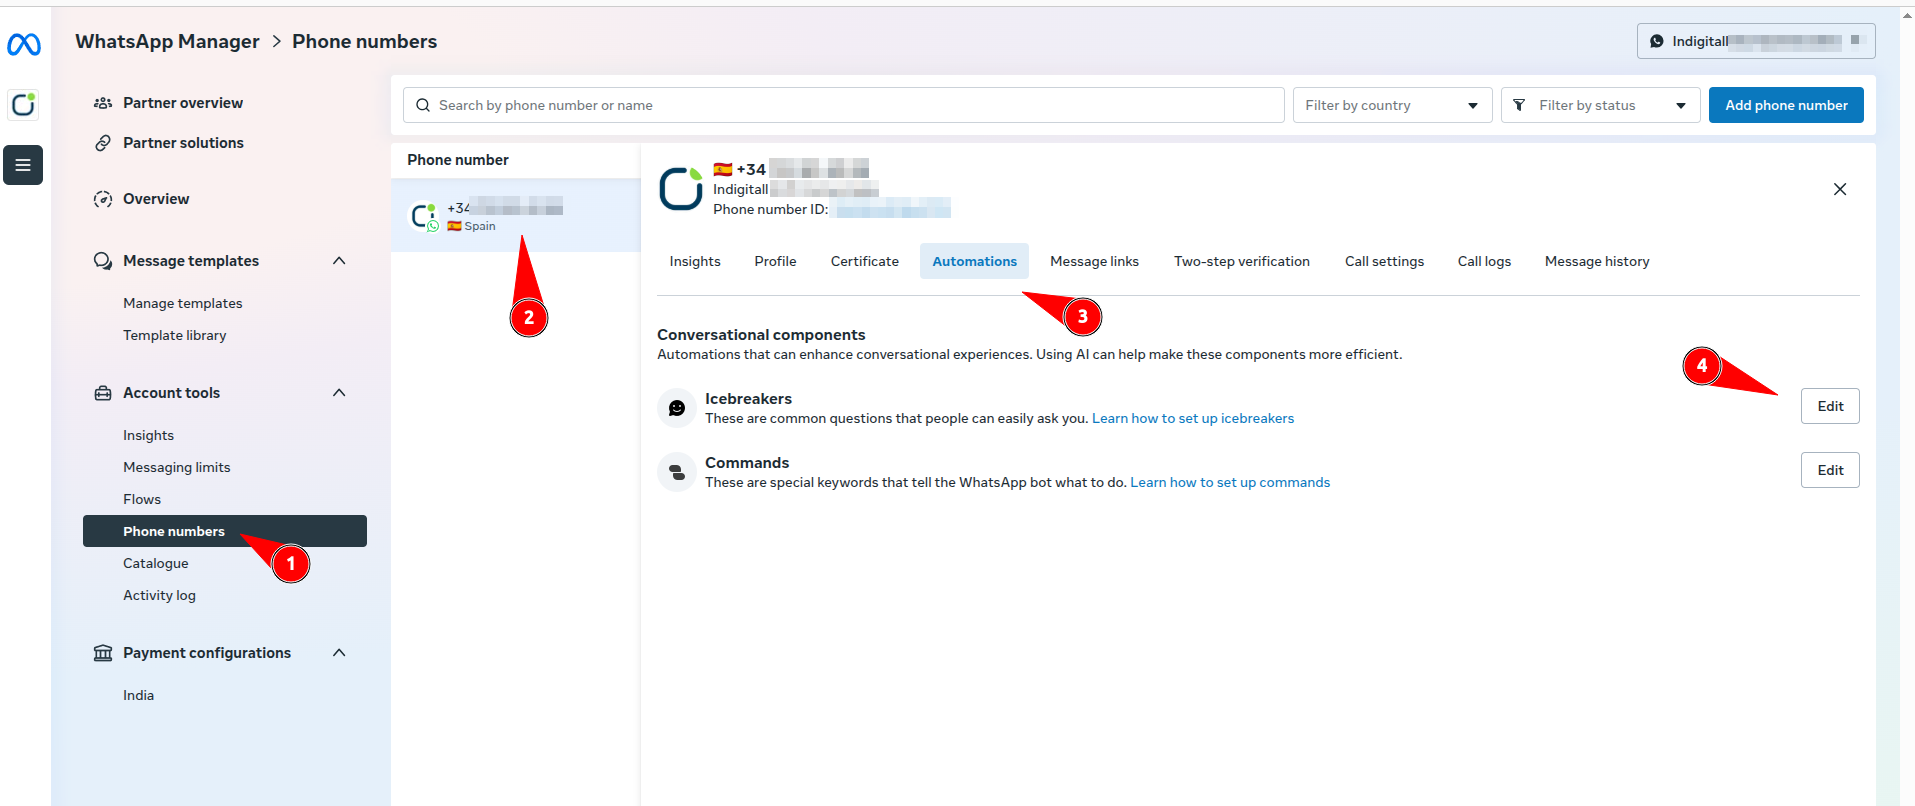Edit the Icebreakers automation
This screenshot has width=1915, height=806.
coord(1830,406)
